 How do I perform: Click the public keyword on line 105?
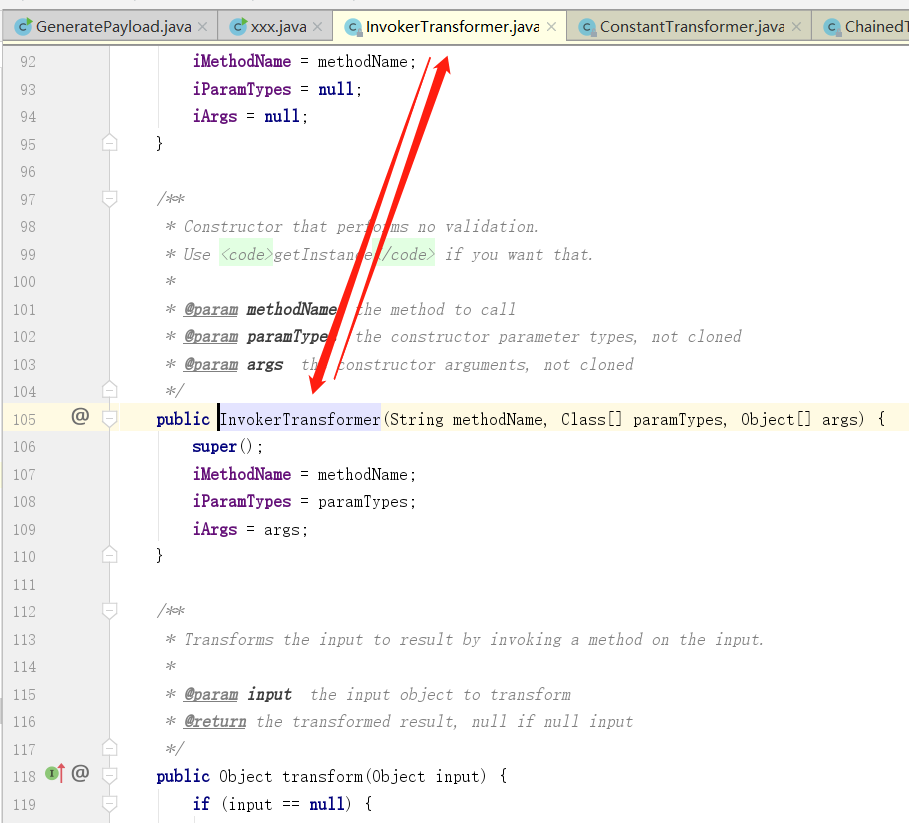(x=183, y=419)
